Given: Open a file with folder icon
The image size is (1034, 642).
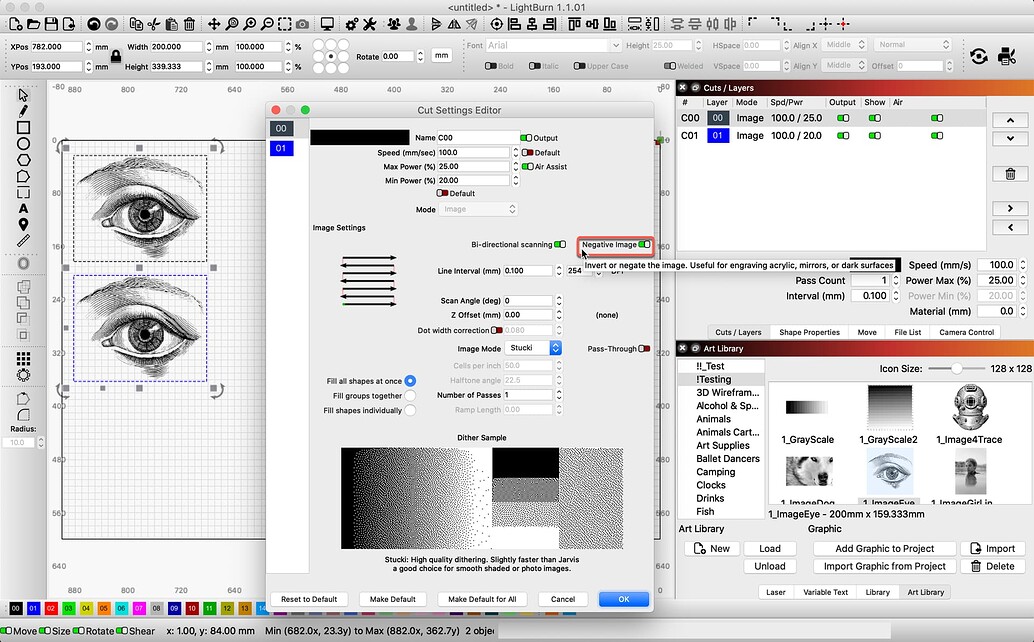Looking at the screenshot, I should (x=33, y=24).
